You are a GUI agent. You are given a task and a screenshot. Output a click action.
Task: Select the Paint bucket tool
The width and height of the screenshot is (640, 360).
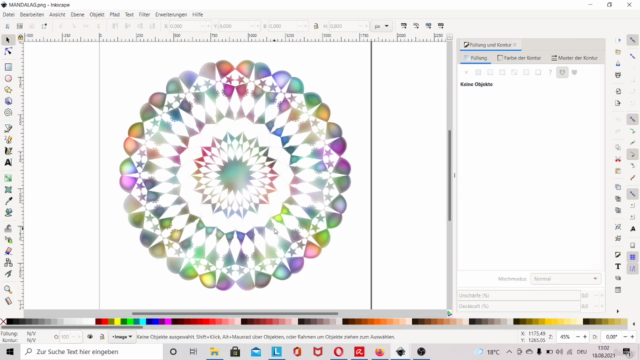pos(8,212)
